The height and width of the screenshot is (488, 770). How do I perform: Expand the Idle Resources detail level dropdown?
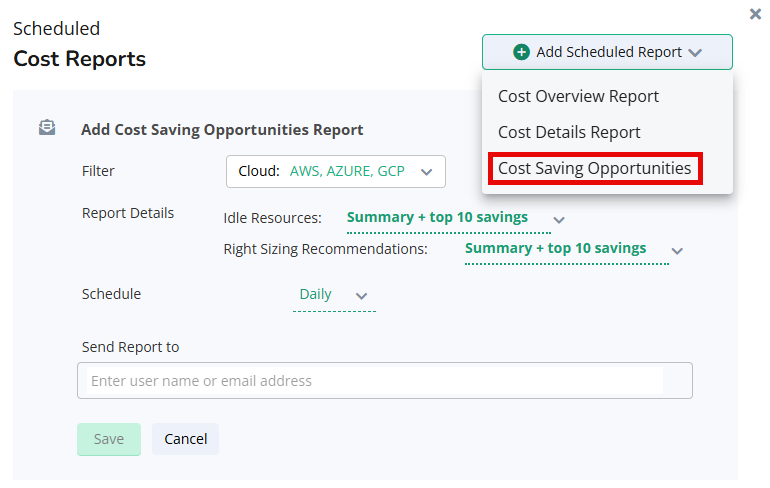pyautogui.click(x=456, y=219)
